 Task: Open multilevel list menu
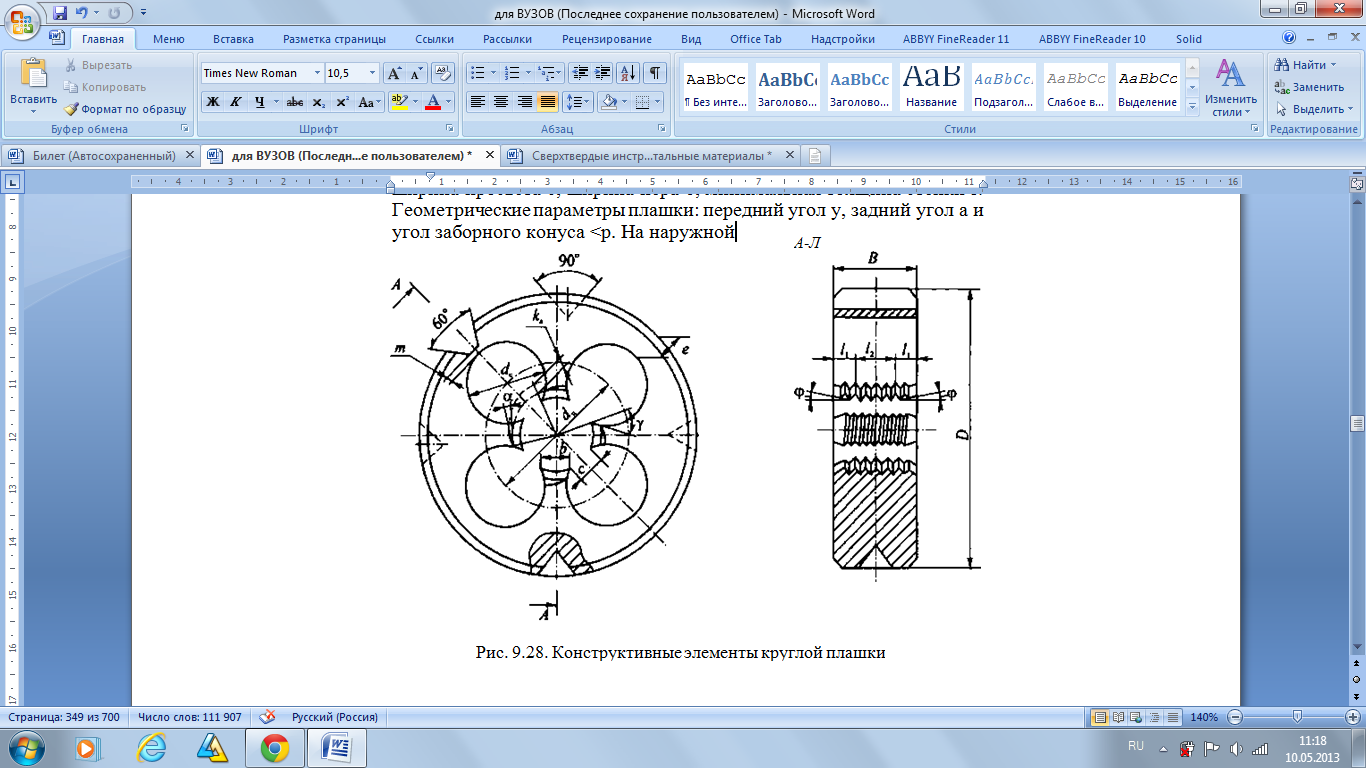tap(550, 73)
